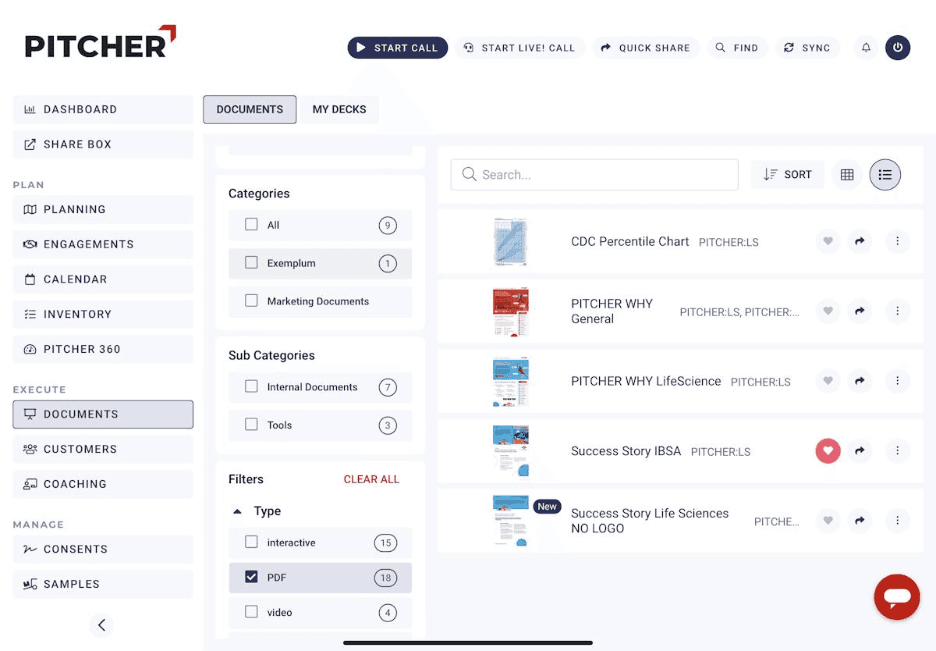Switch to grid view icon

846,175
